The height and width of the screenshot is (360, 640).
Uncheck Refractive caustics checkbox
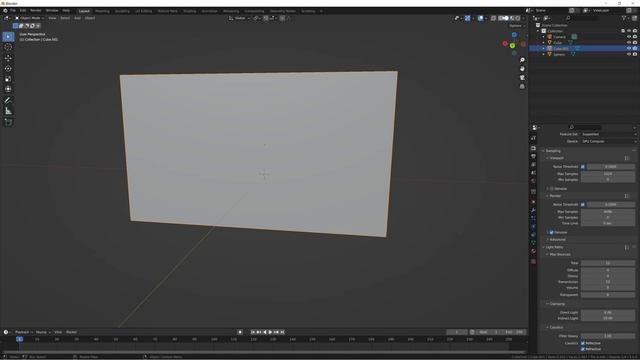click(583, 349)
